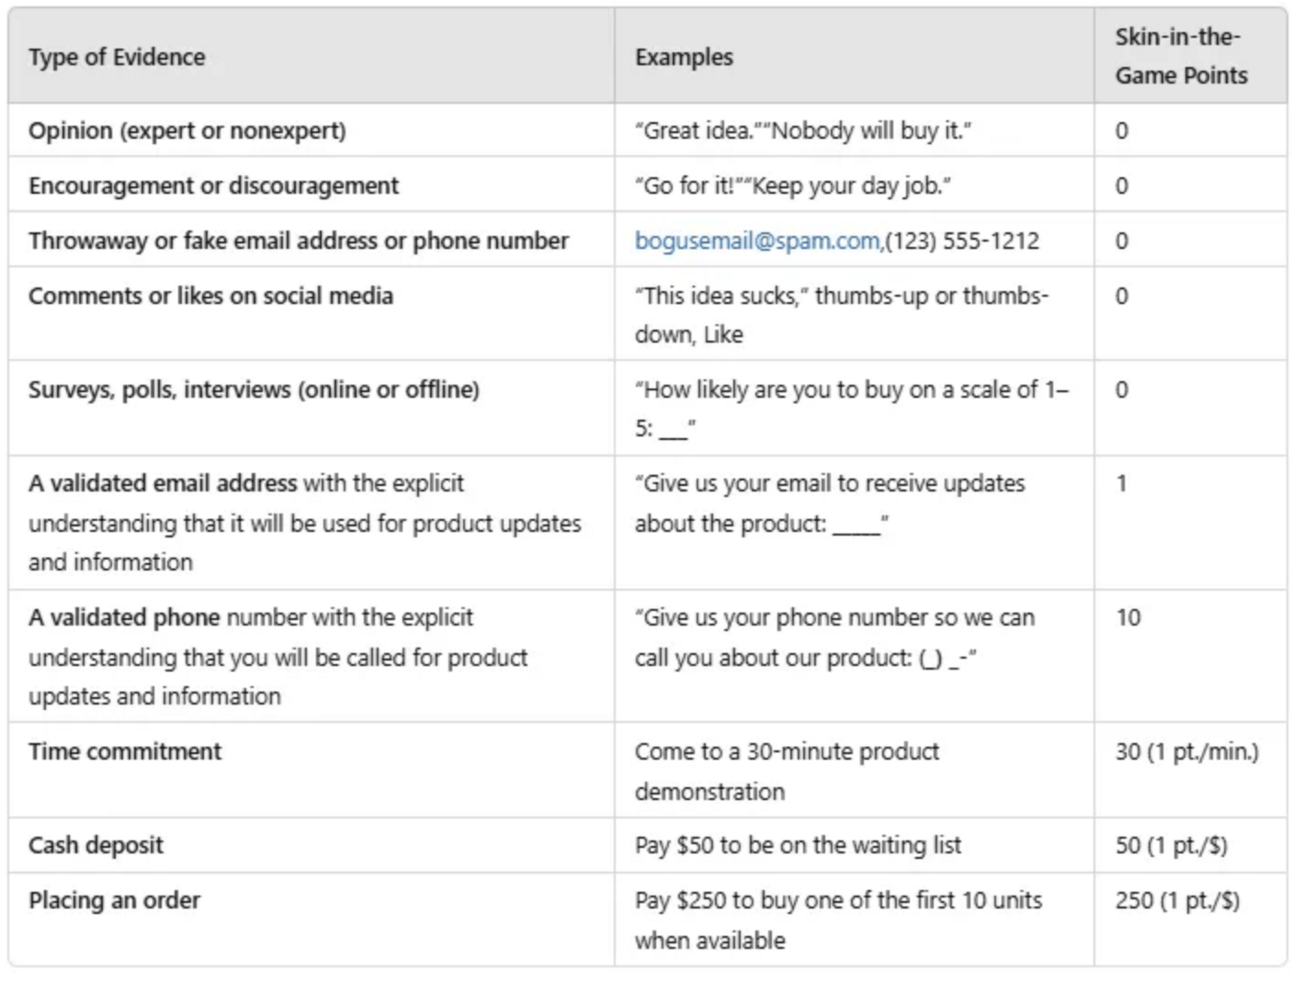Select the "30 (1 pt./min.)" points cell
This screenshot has width=1292, height=981.
coord(1187,752)
